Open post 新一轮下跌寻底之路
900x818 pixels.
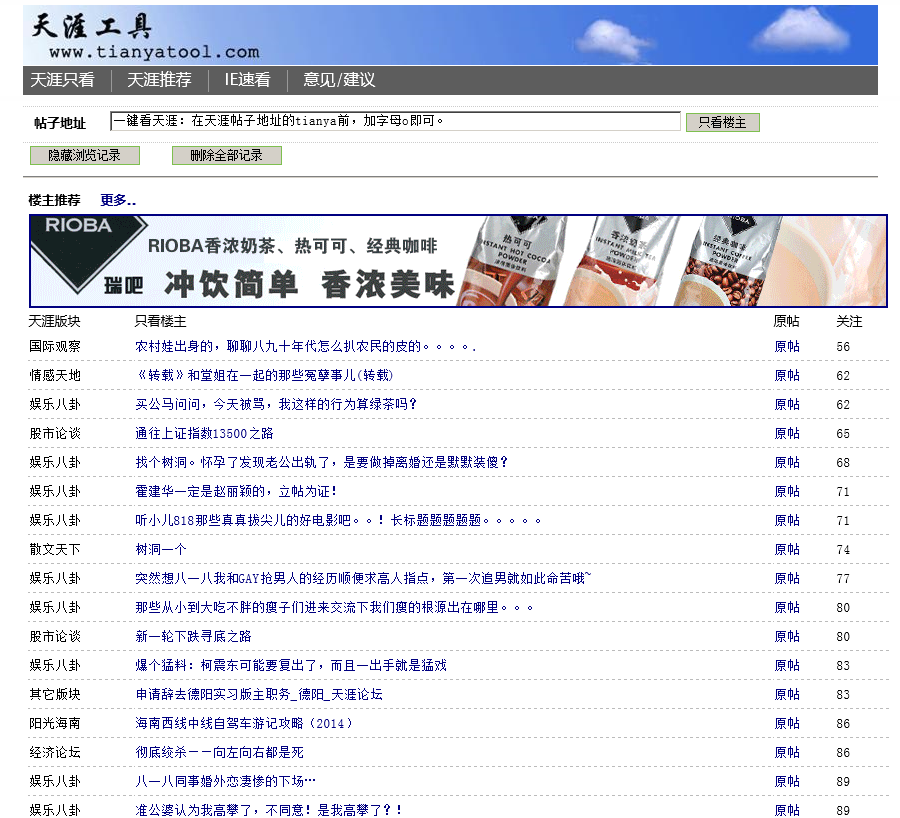tap(193, 637)
